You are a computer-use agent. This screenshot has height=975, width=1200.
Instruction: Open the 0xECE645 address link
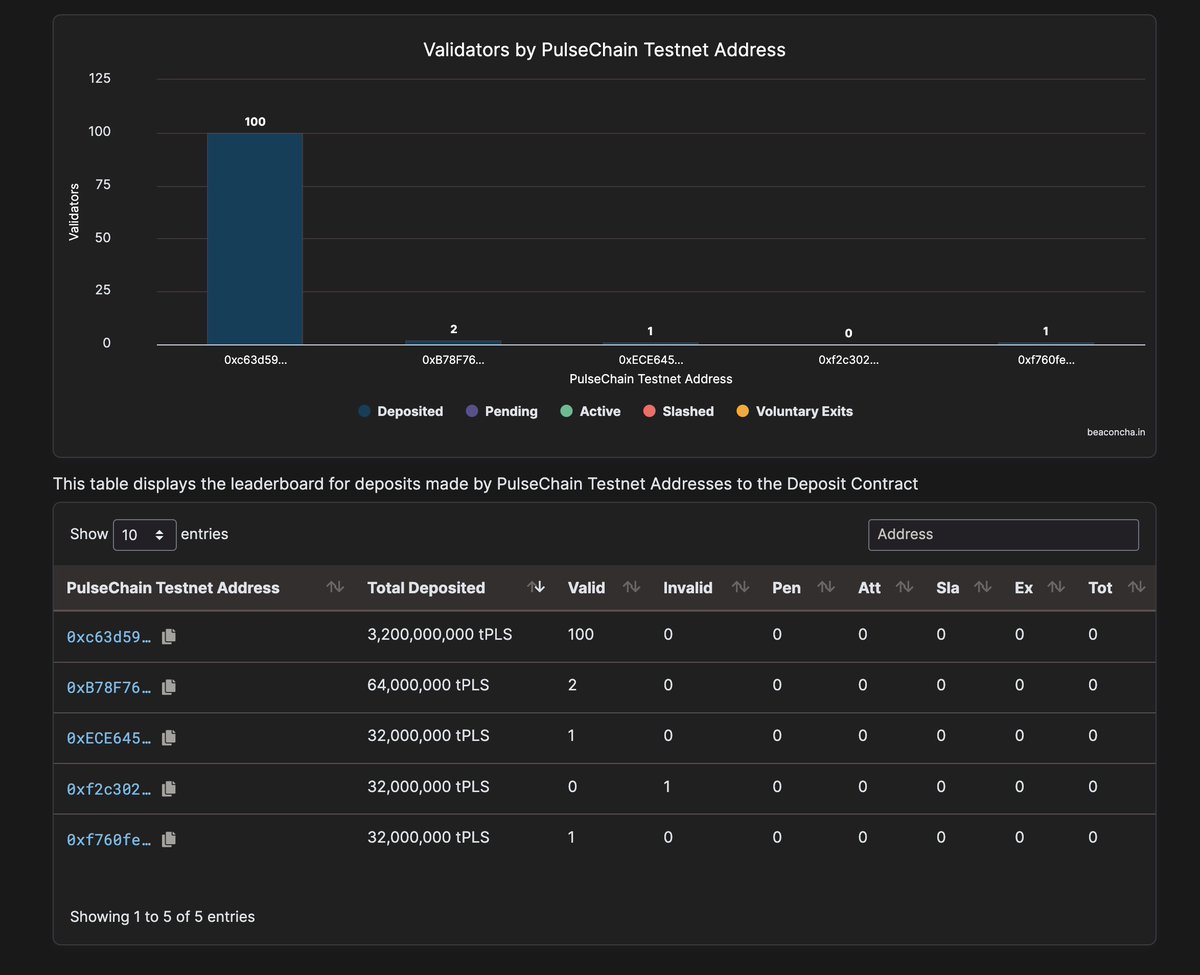click(x=109, y=737)
